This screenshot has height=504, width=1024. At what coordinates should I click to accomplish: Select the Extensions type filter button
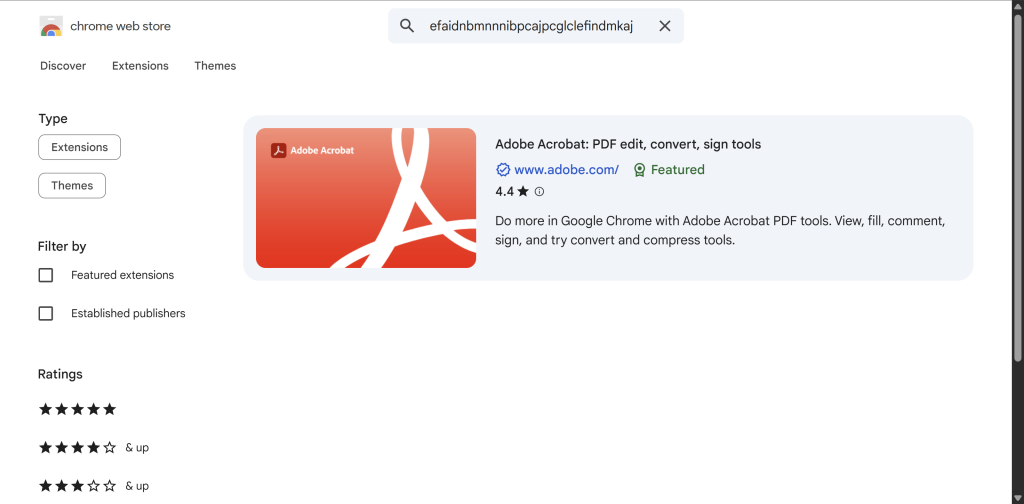tap(80, 147)
